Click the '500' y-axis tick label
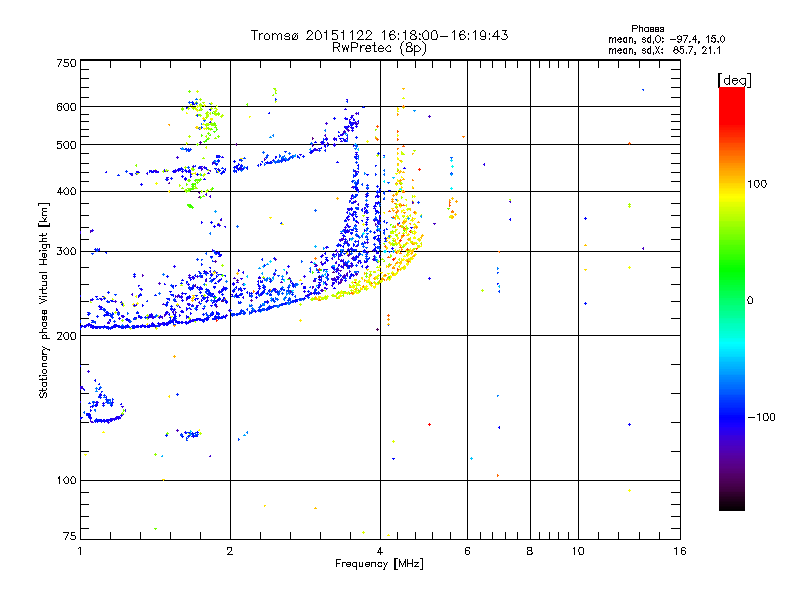Screen dimensions: 800x600 coord(67,145)
